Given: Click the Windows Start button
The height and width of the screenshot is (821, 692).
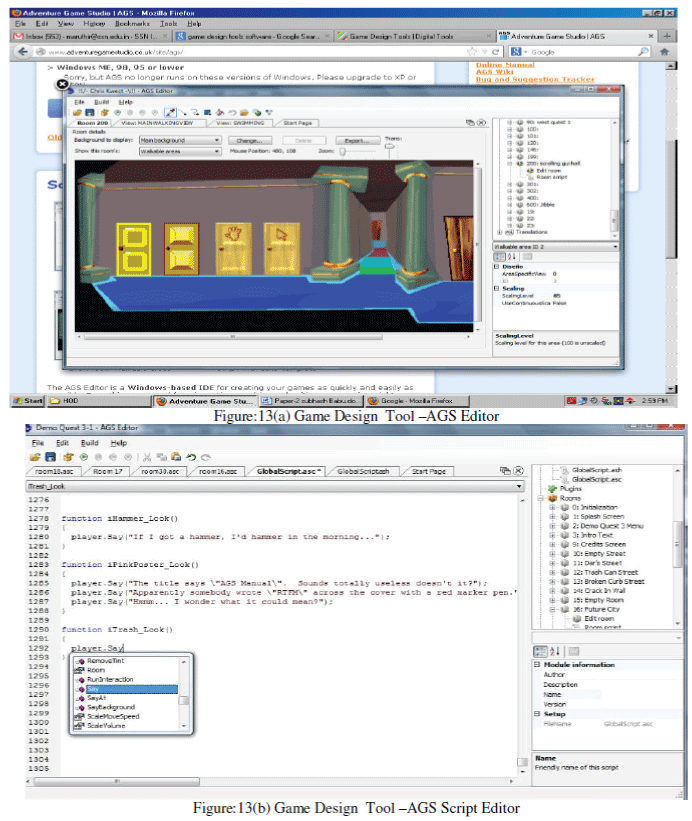Looking at the screenshot, I should (x=27, y=400).
